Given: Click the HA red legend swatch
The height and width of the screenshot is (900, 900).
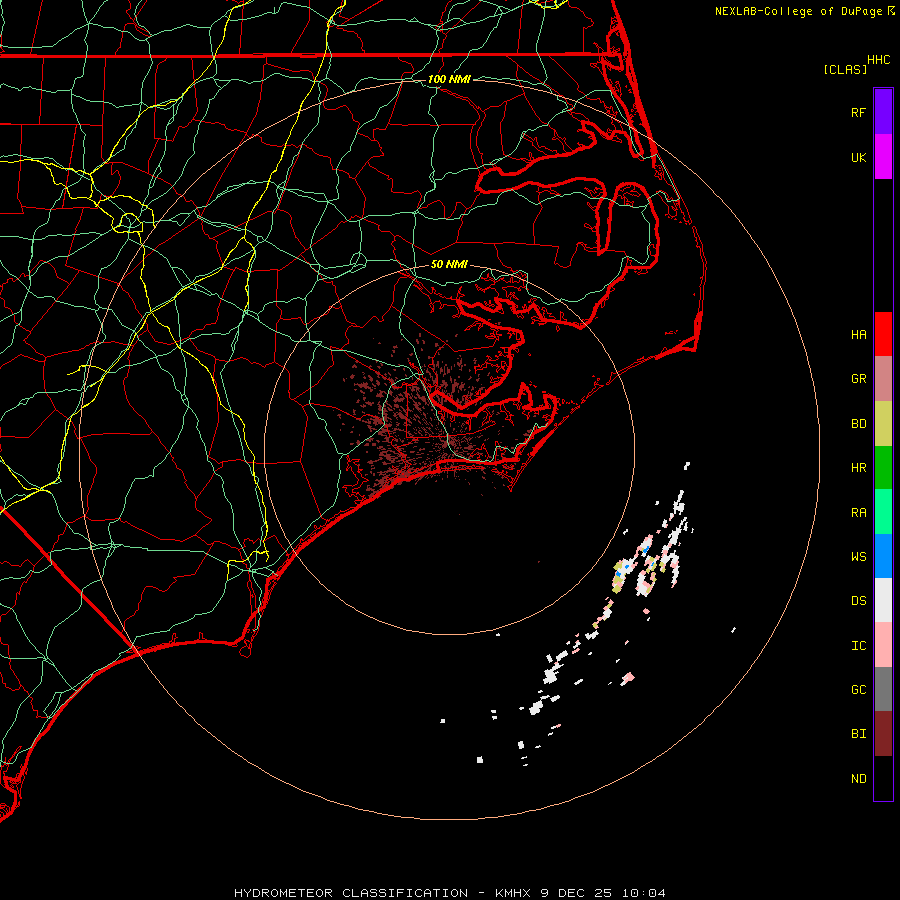Looking at the screenshot, I should (x=883, y=334).
